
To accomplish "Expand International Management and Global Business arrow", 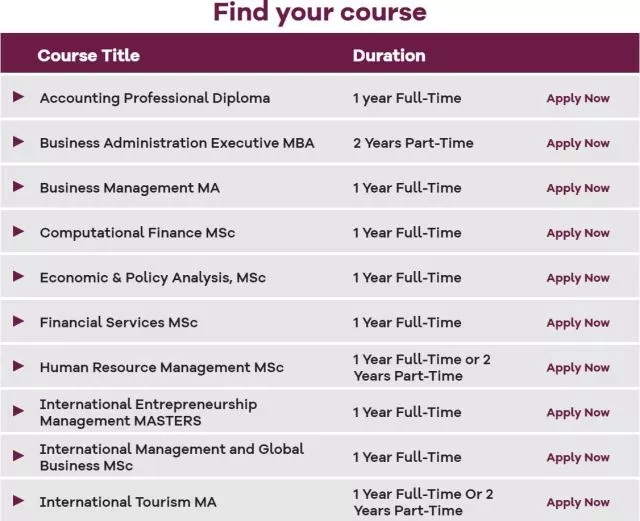I will (18, 457).
